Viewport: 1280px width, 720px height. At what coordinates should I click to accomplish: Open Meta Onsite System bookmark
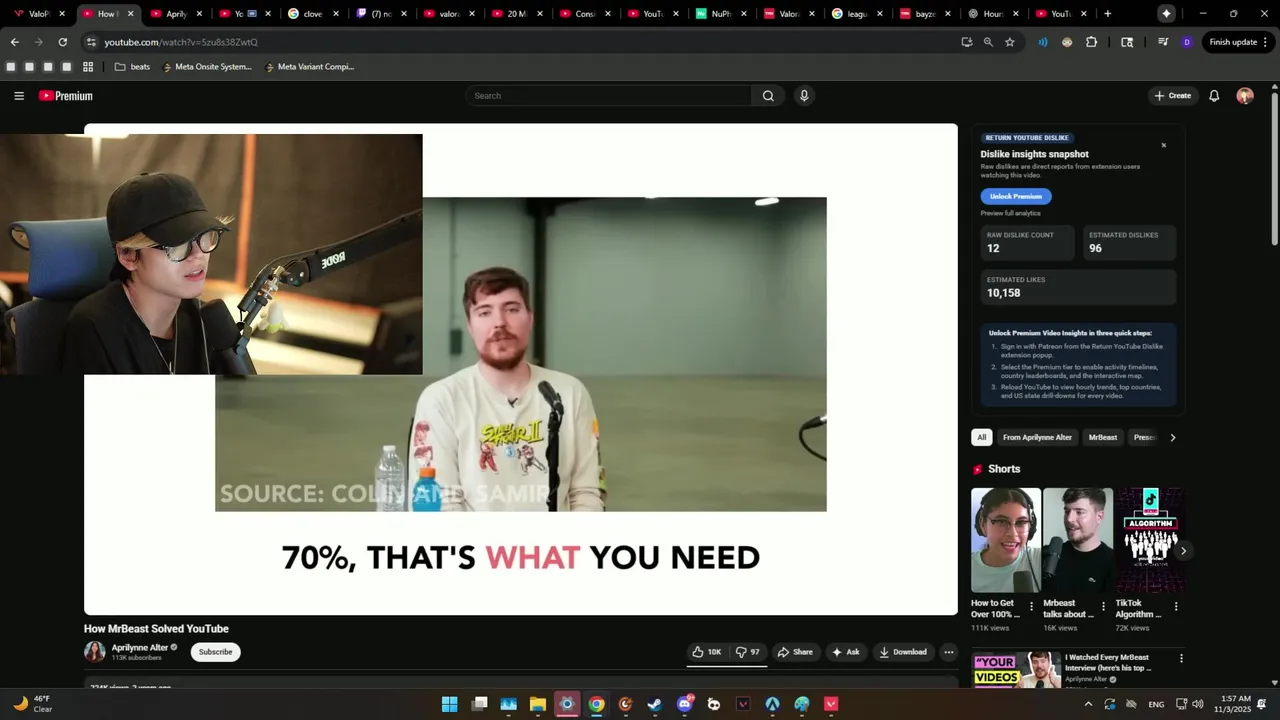(207, 67)
